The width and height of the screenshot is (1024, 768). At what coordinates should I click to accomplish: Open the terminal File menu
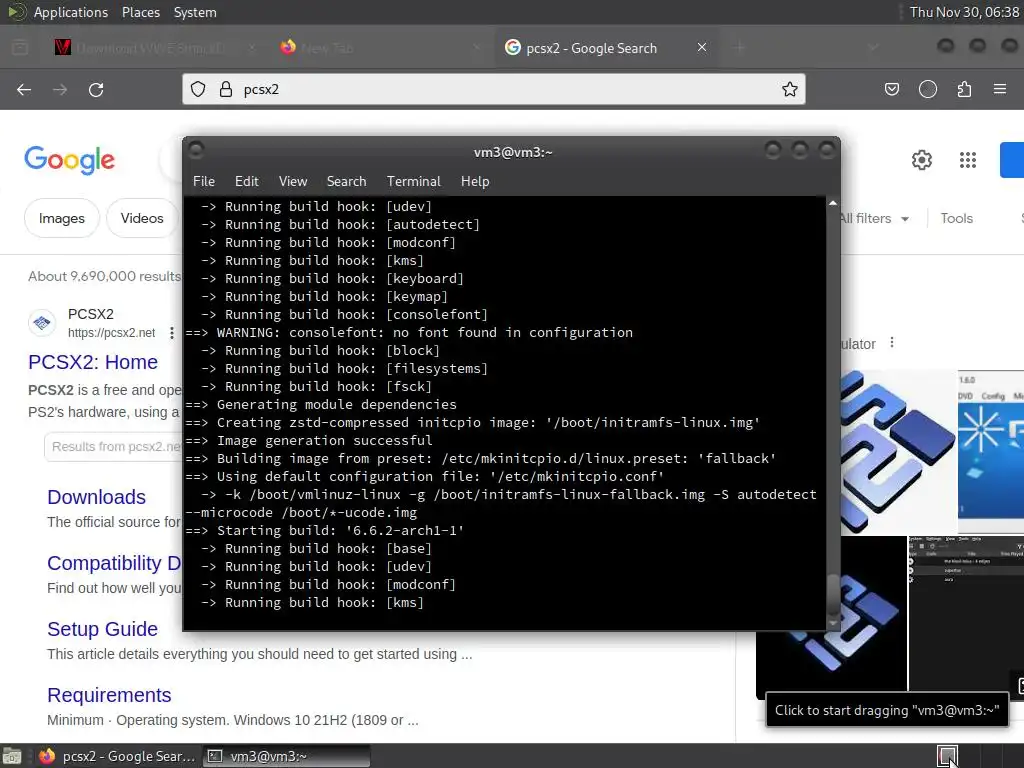tap(204, 182)
